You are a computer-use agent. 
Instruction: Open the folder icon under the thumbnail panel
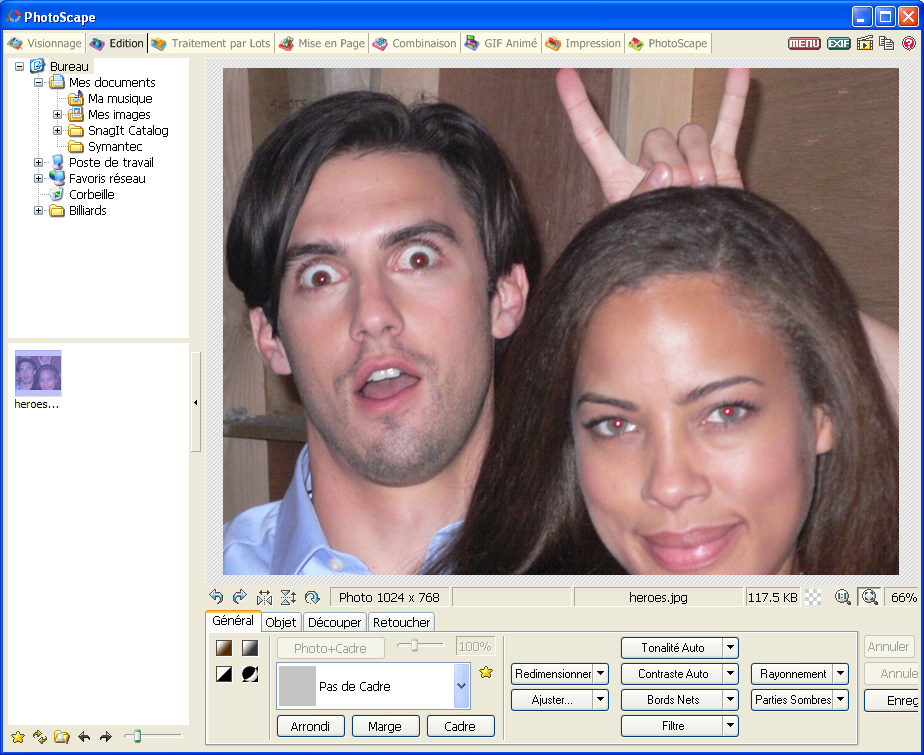click(60, 737)
